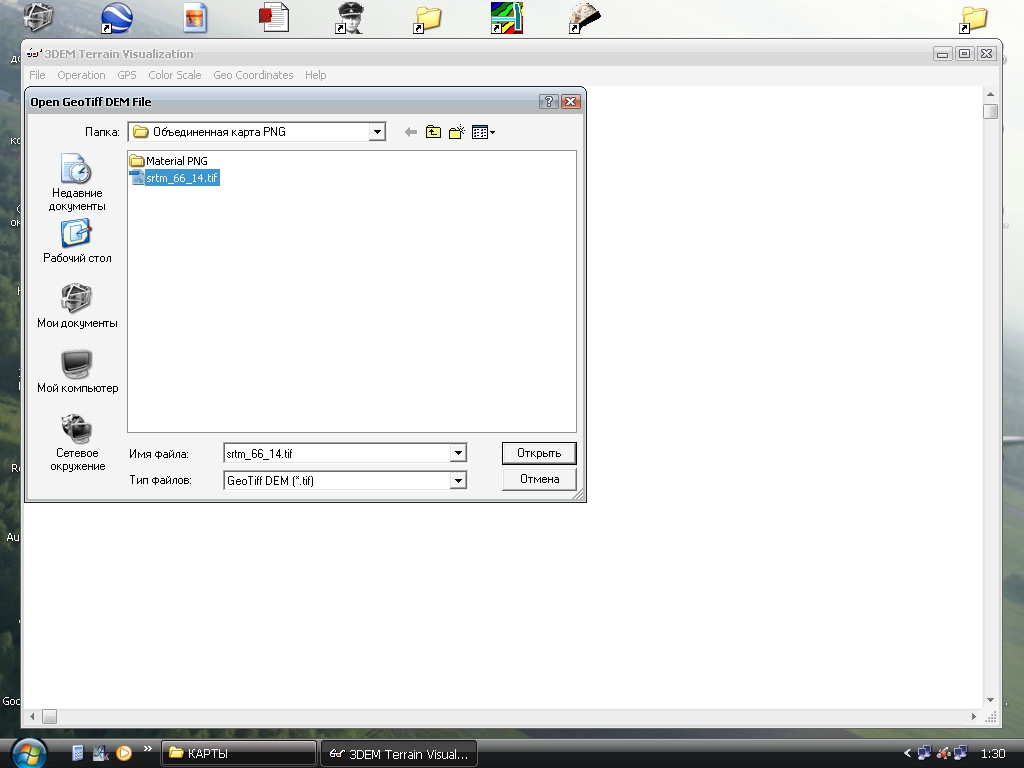This screenshot has width=1024, height=768.
Task: Click the Имя файла text field
Action: point(337,453)
